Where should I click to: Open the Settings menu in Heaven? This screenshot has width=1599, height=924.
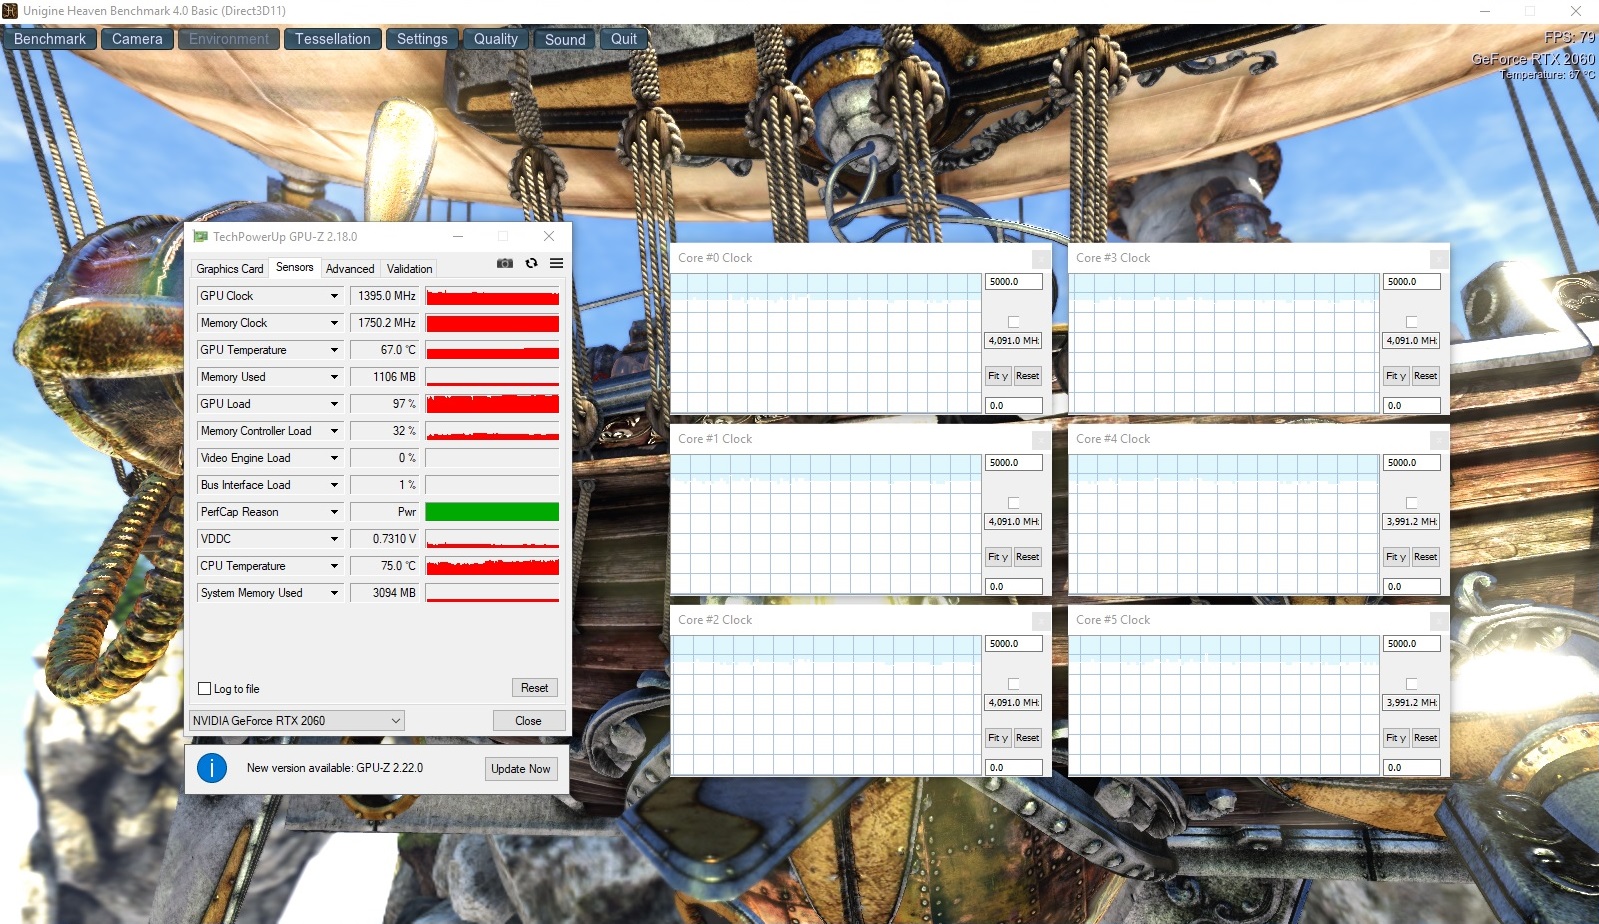pyautogui.click(x=422, y=39)
